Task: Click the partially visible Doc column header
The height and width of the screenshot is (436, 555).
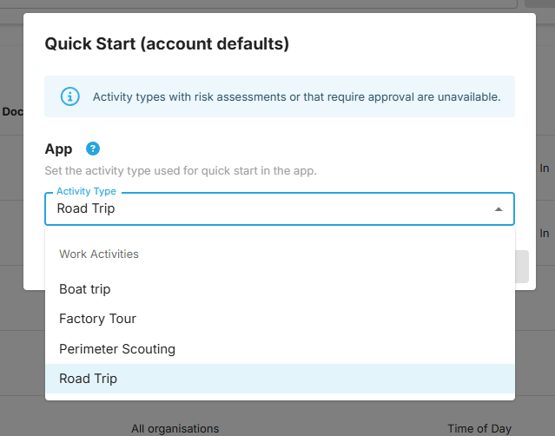Action: click(x=12, y=112)
